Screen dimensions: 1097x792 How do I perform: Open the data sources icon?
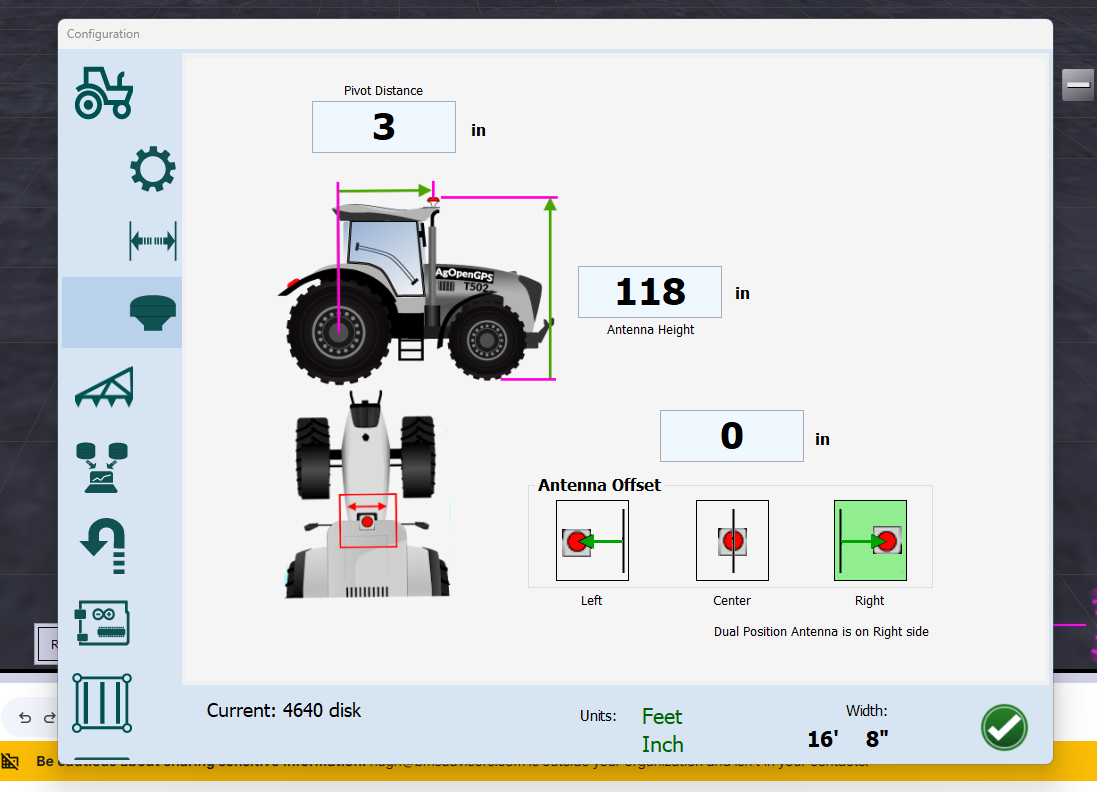click(102, 467)
